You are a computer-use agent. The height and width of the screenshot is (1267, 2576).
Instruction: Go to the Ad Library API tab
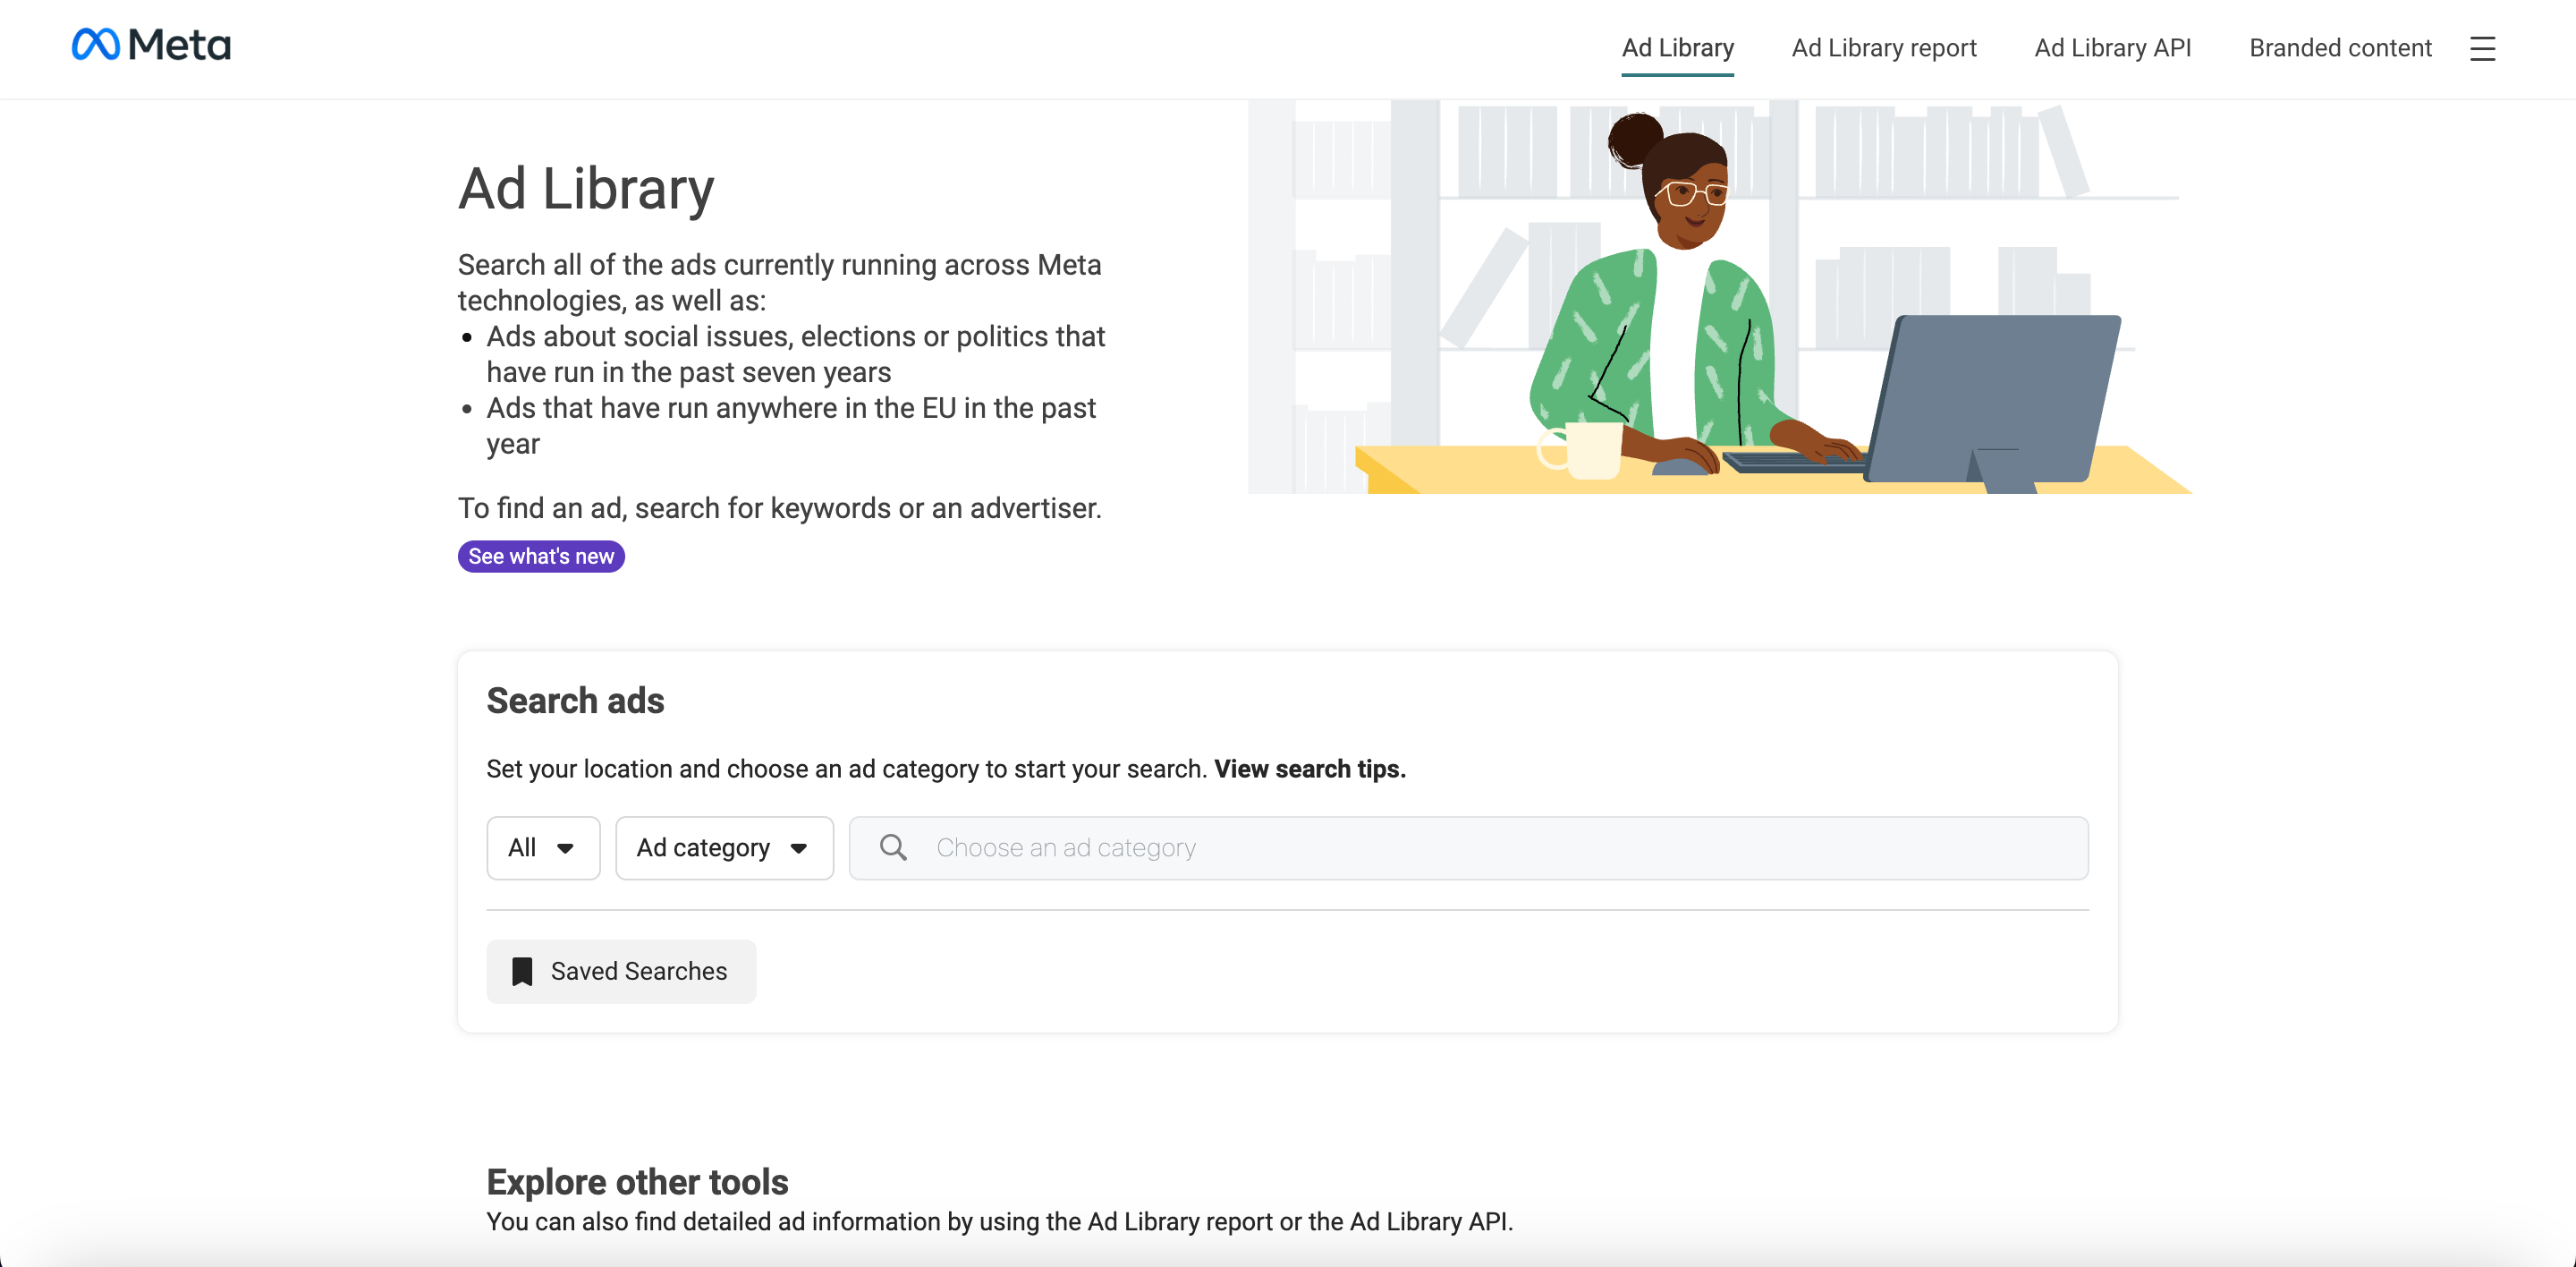(2112, 48)
